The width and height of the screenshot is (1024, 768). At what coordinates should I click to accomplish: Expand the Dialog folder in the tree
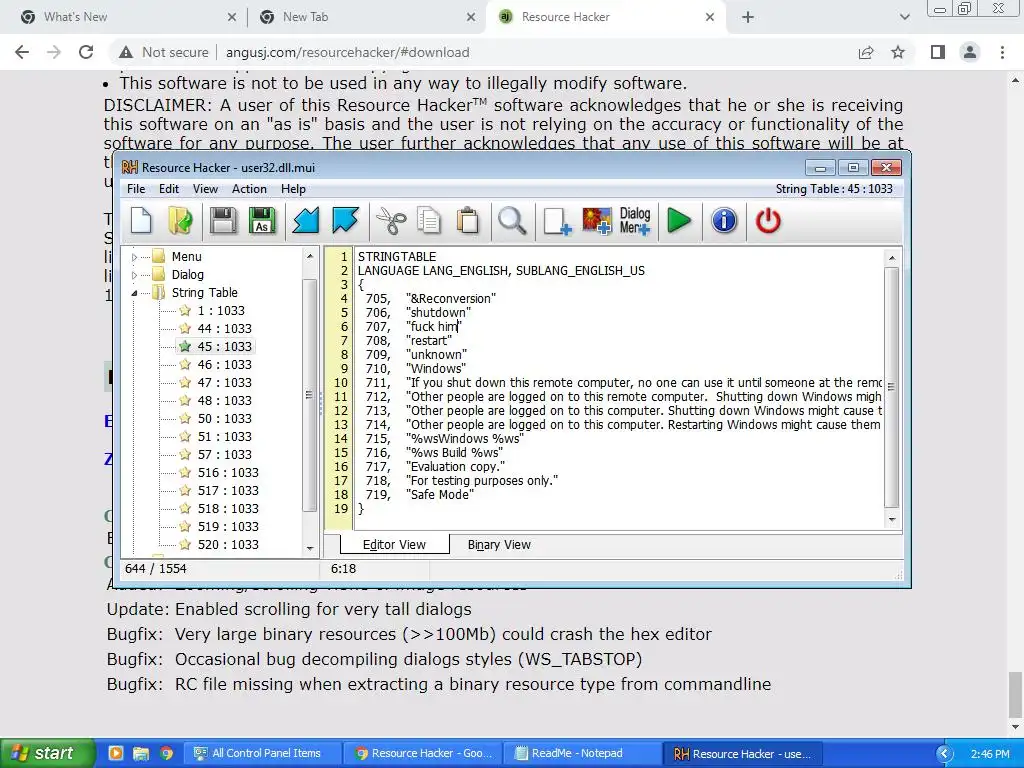(x=135, y=275)
